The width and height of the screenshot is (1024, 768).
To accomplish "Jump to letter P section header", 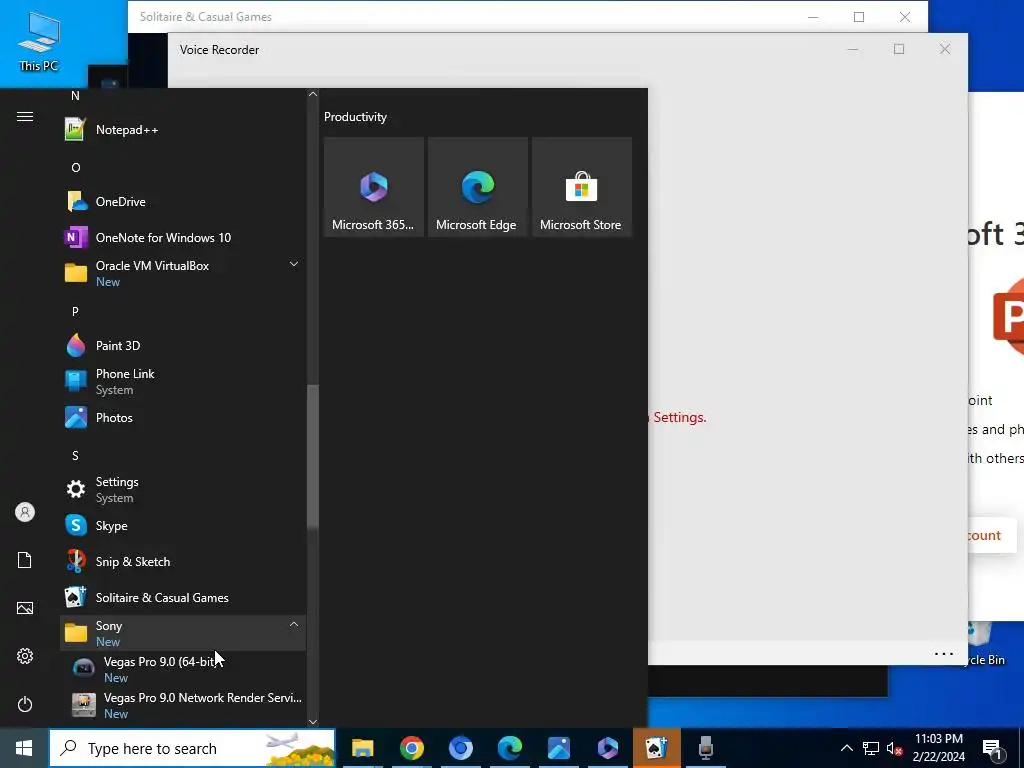I will pos(75,312).
